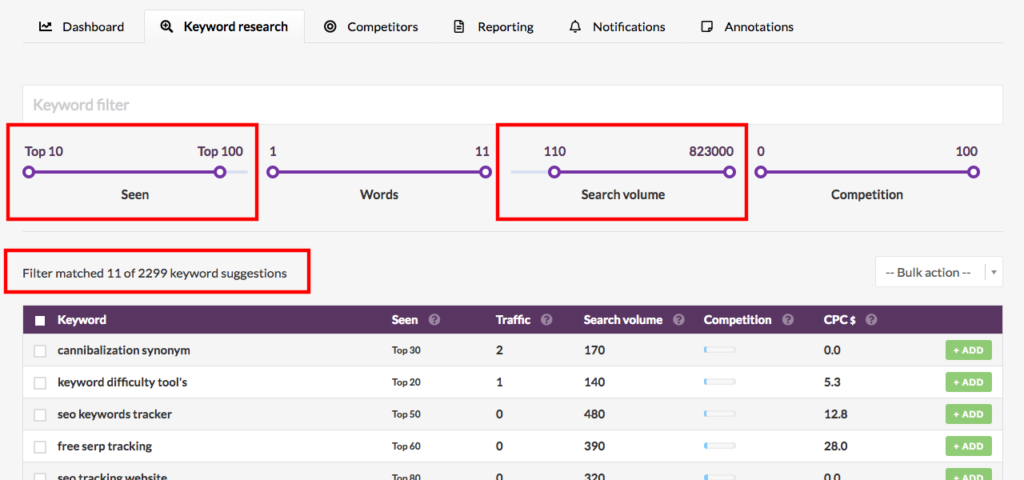This screenshot has width=1024, height=480.
Task: Switch to the Dashboard tab
Action: (82, 27)
